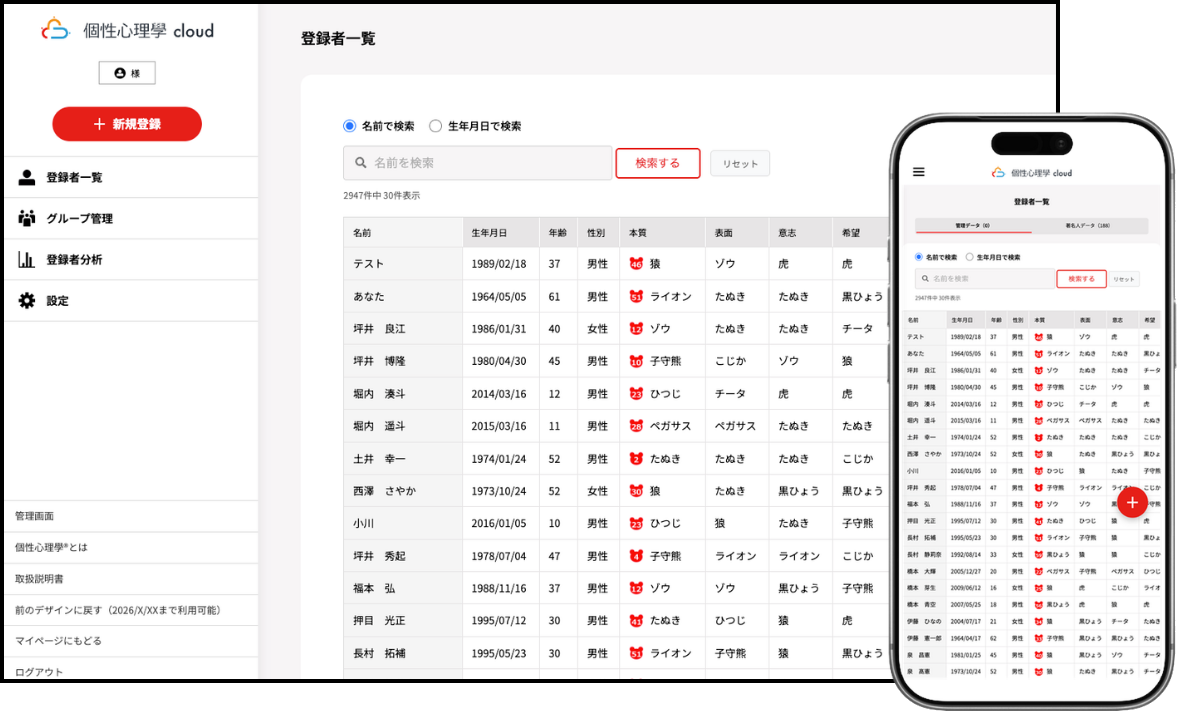Open the 取扱説明書 link
The height and width of the screenshot is (711, 1178).
[39, 579]
